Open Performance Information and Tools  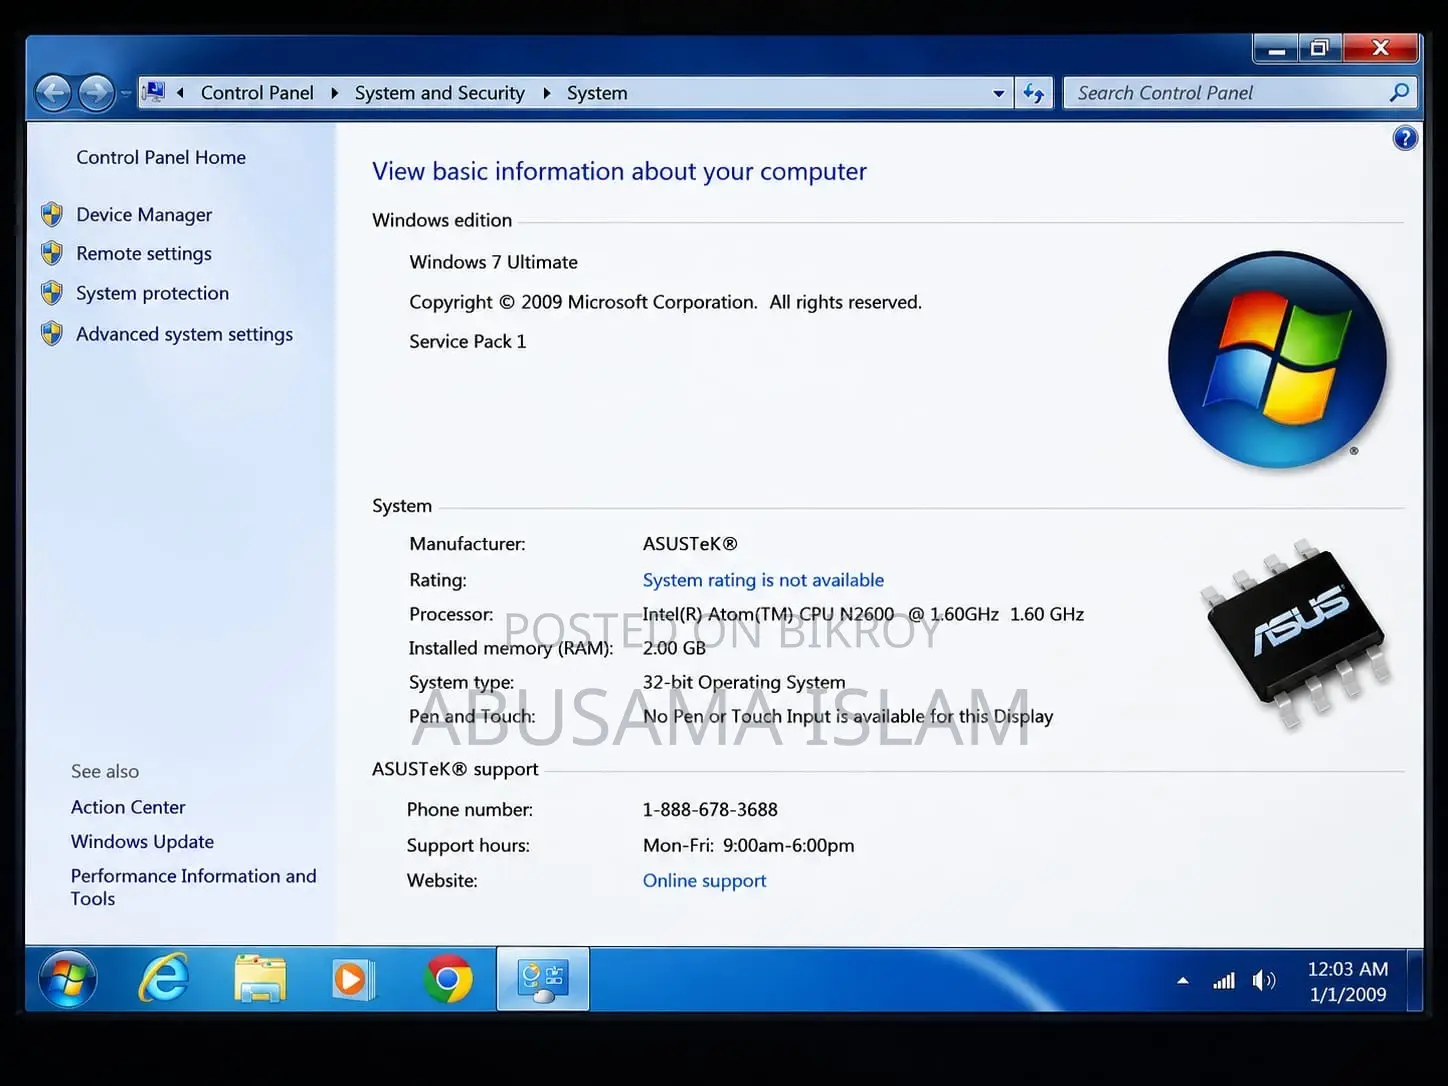(x=193, y=886)
